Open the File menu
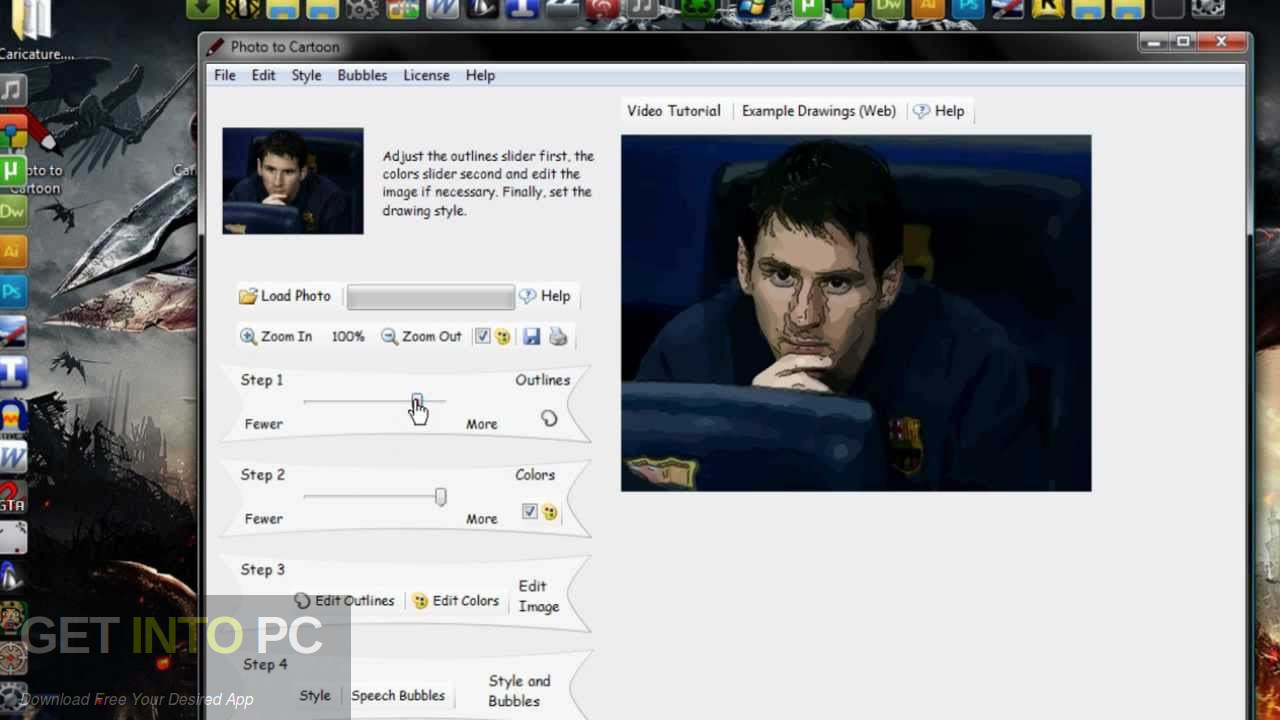The image size is (1280, 720). click(x=225, y=75)
